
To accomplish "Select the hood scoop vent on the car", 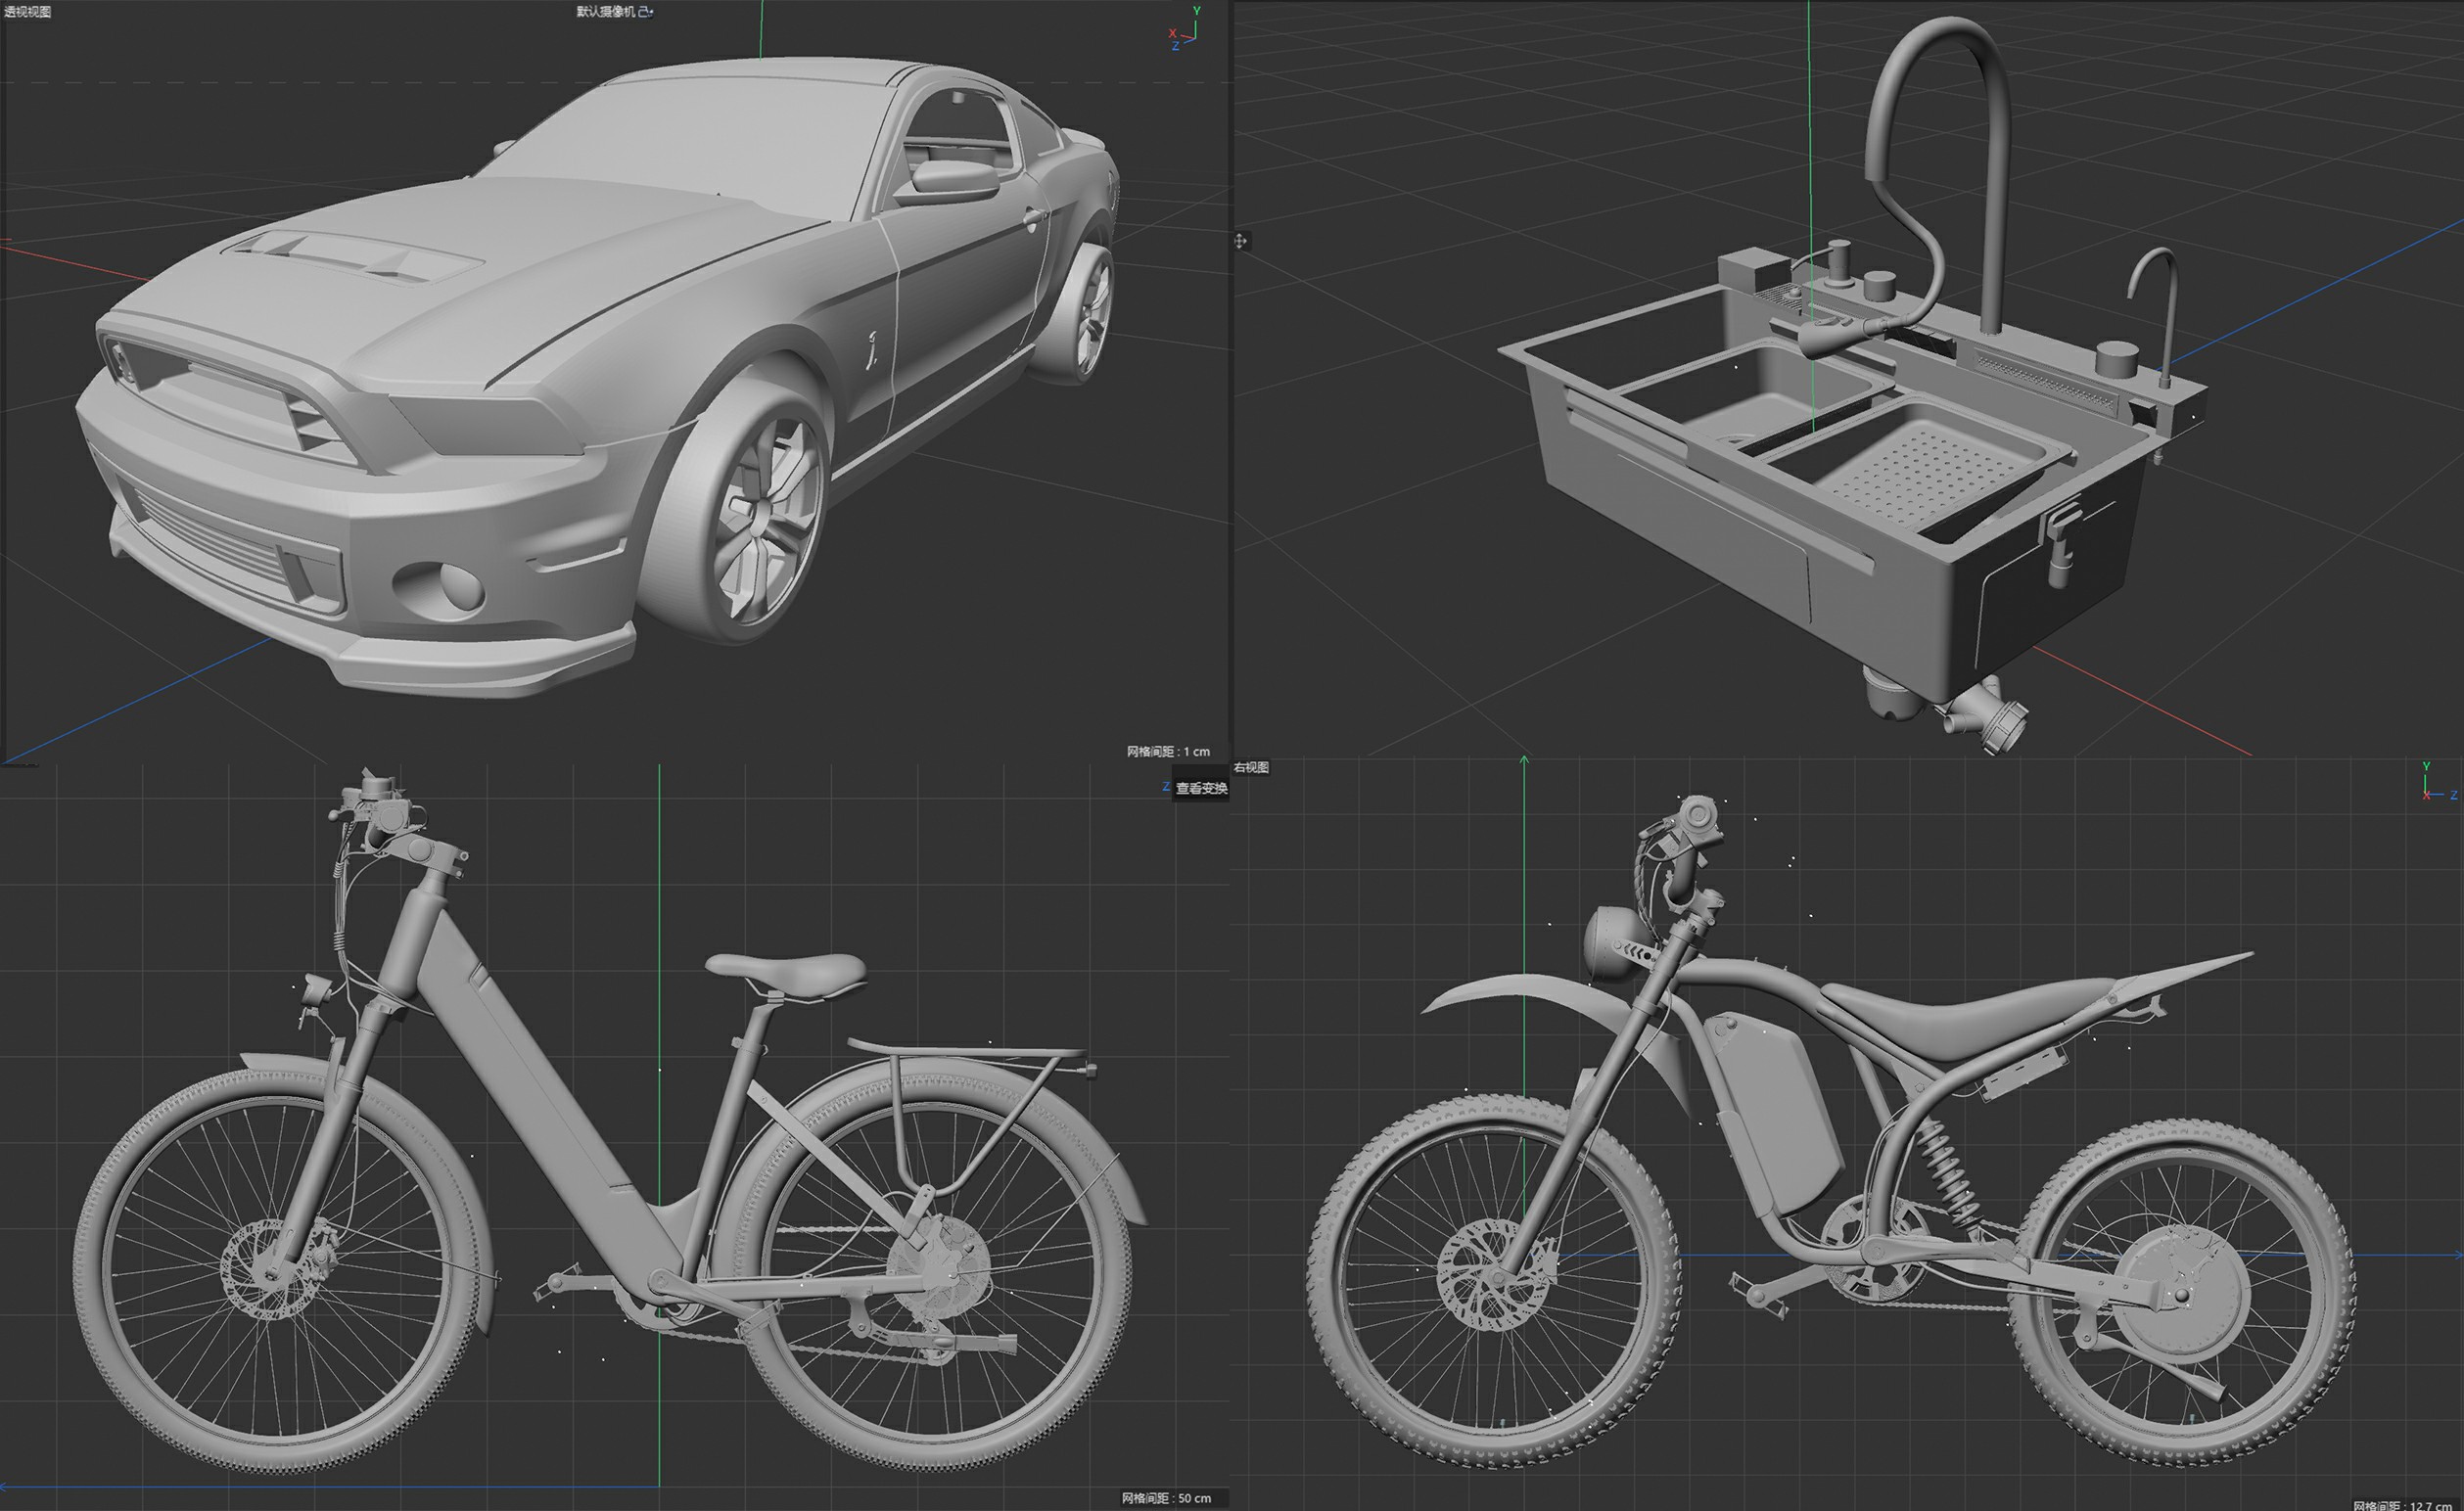I will (x=350, y=256).
